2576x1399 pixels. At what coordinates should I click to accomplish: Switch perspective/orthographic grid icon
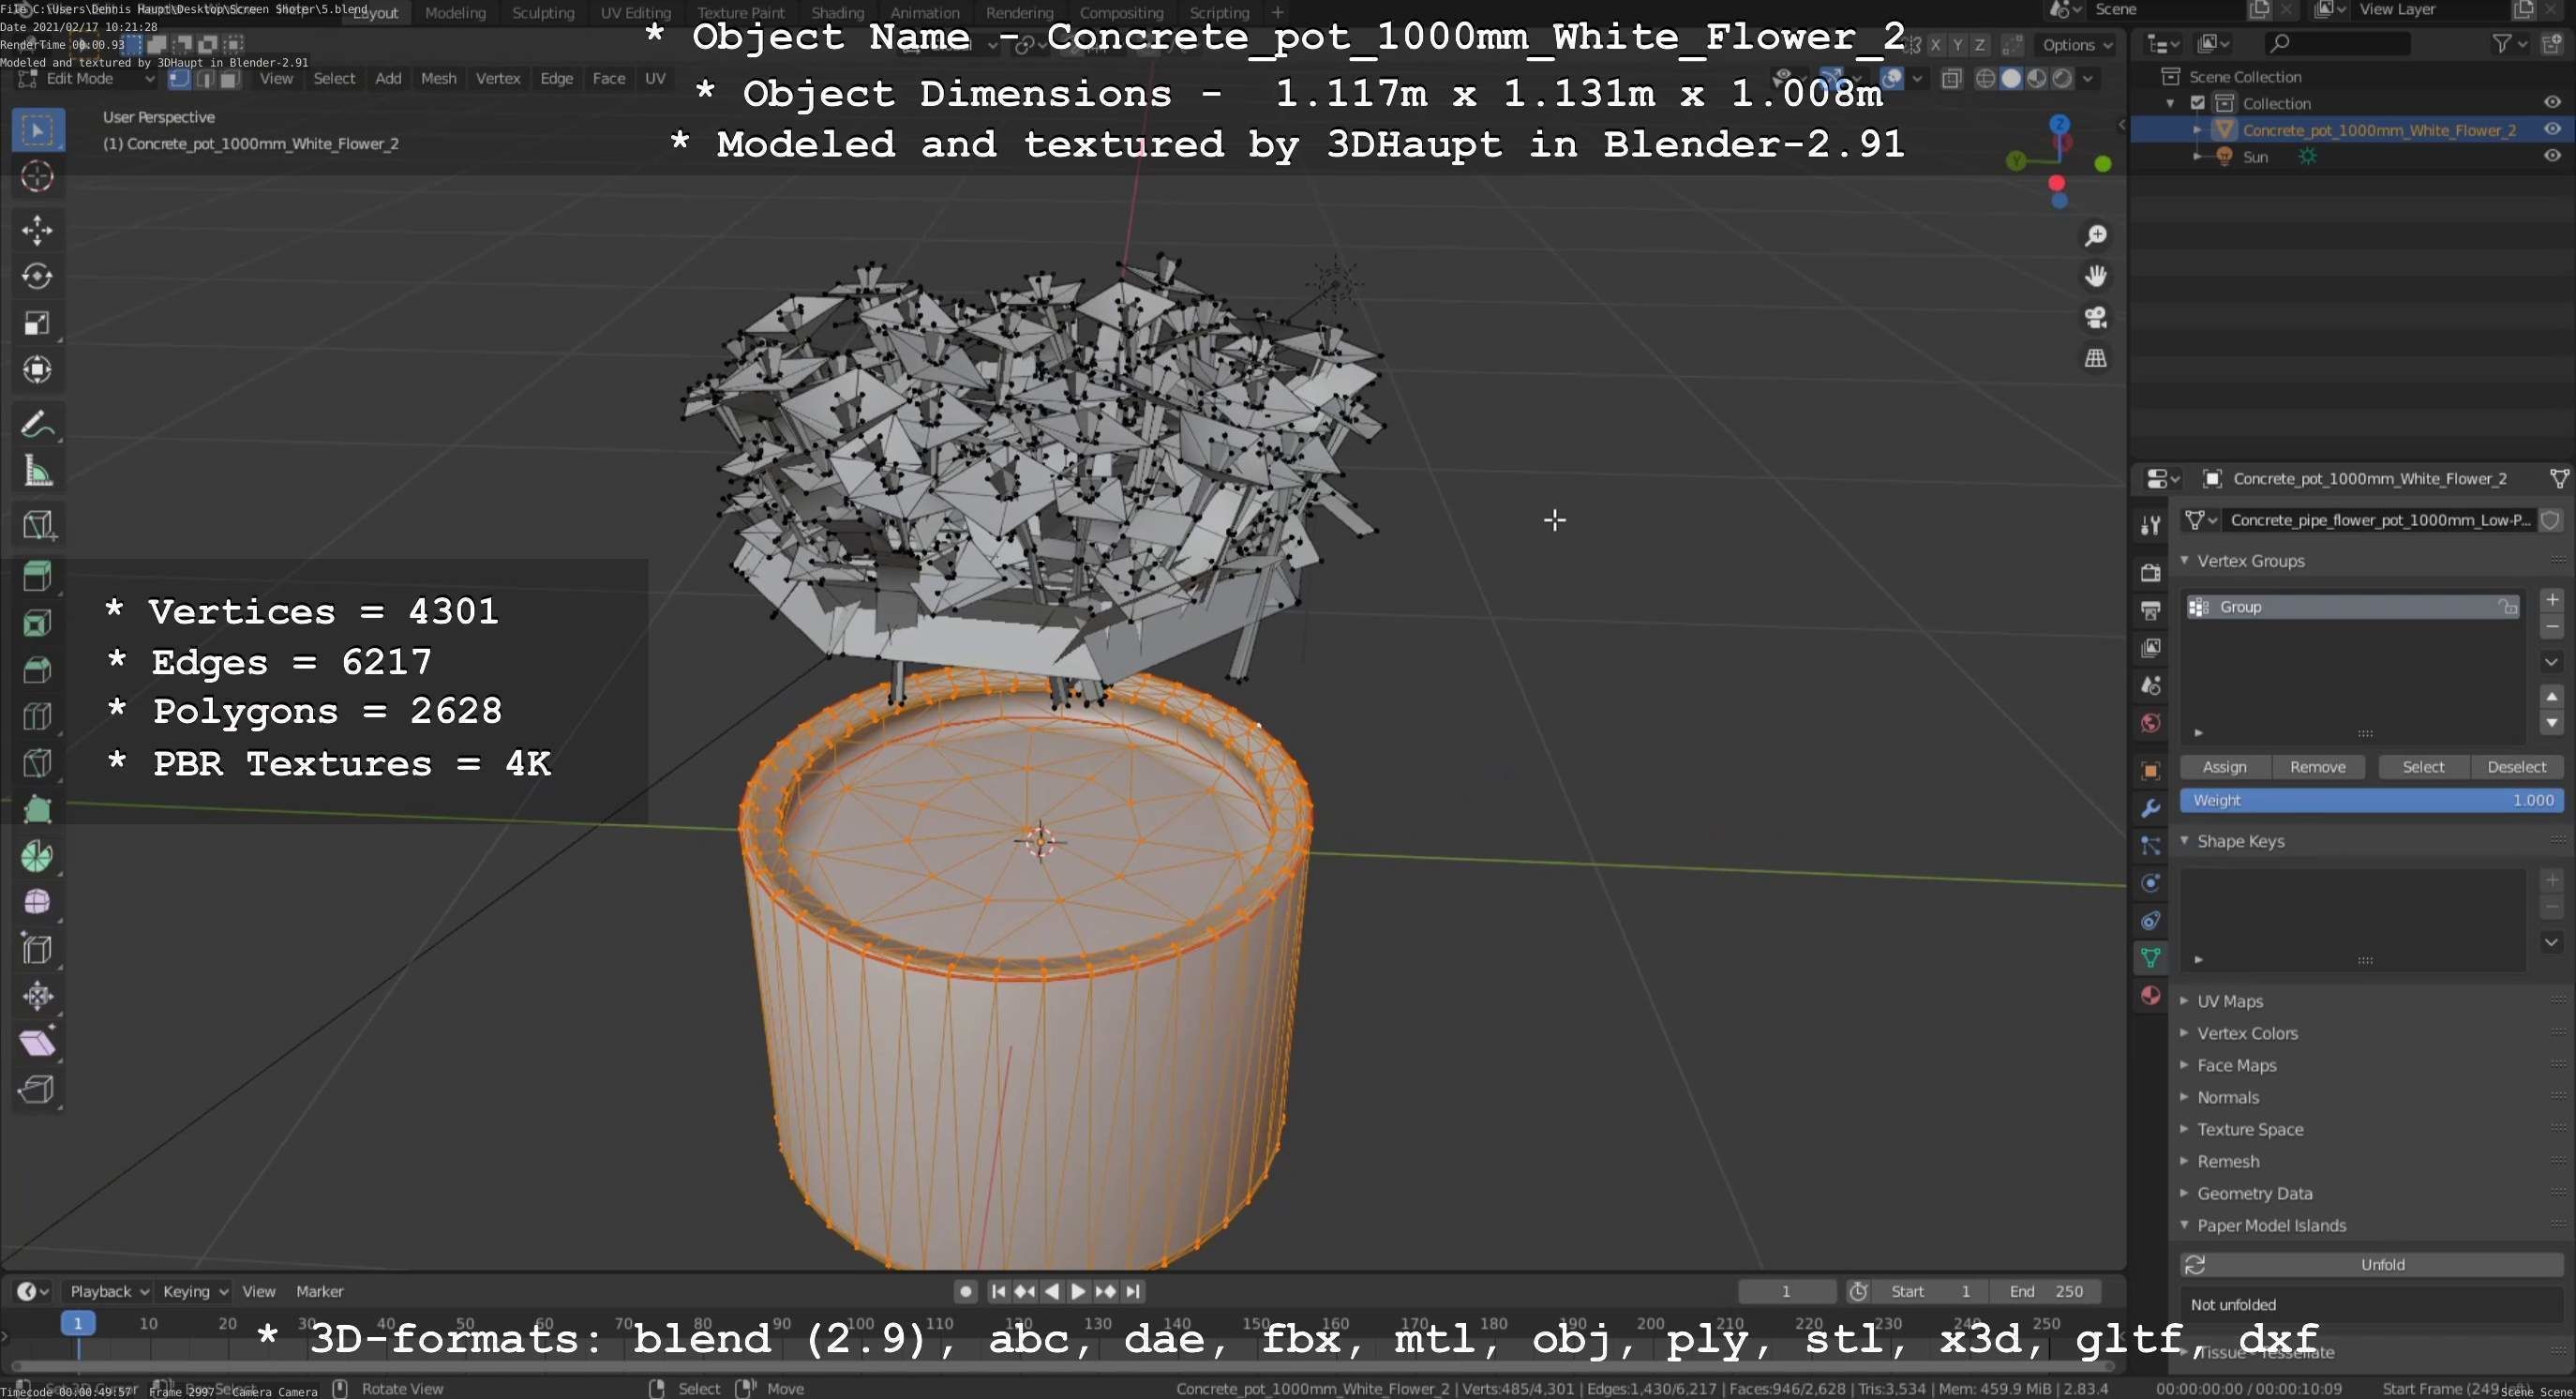pos(2096,359)
